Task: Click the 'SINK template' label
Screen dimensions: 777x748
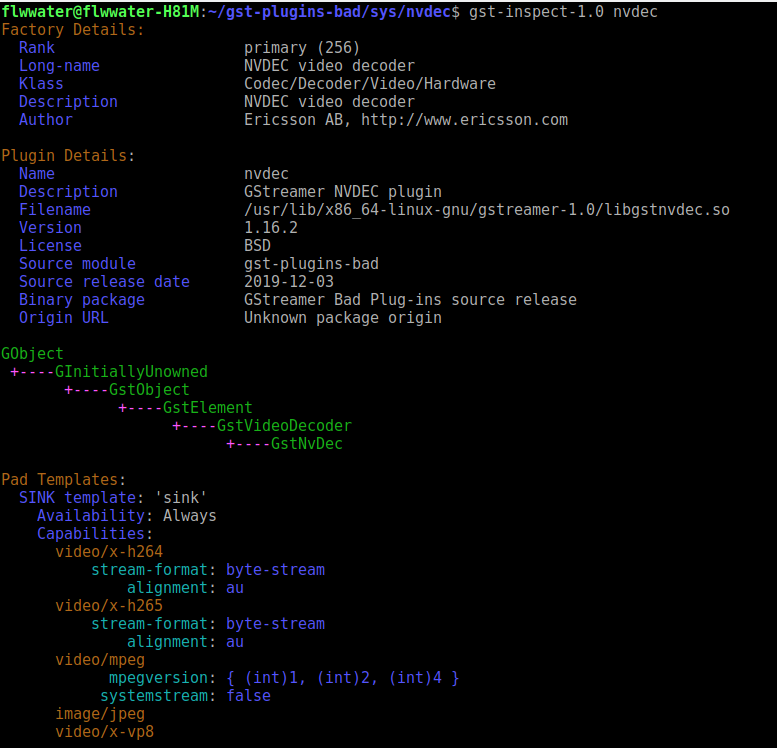Action: [77, 498]
